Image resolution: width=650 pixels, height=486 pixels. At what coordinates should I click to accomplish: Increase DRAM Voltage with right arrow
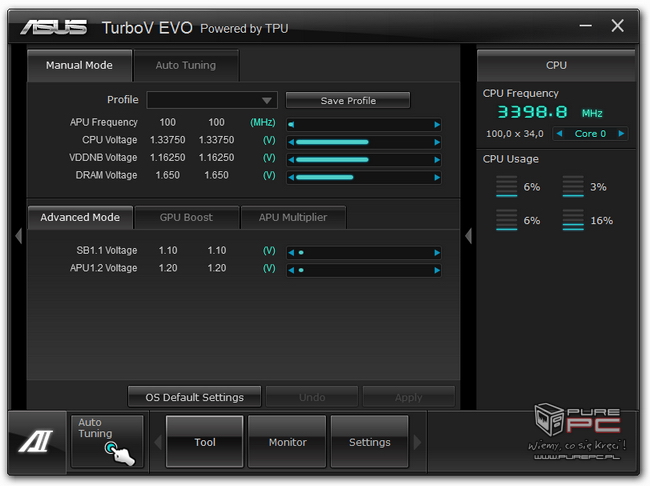point(437,177)
